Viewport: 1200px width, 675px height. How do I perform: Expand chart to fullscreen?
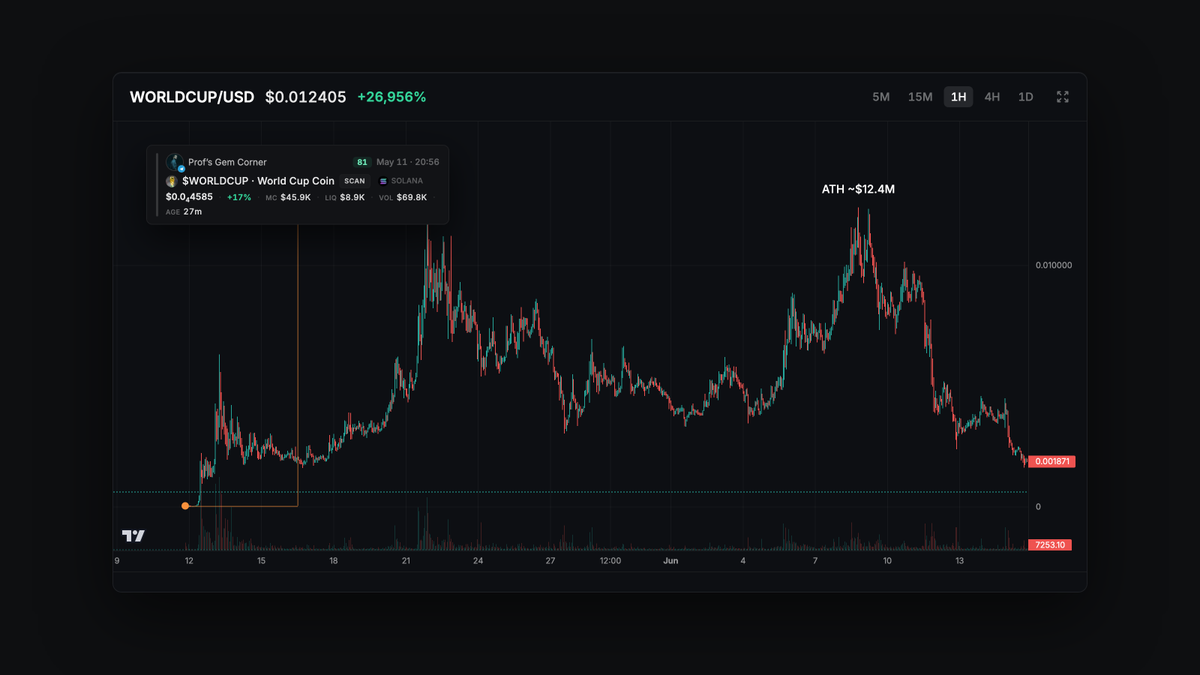tap(1063, 97)
